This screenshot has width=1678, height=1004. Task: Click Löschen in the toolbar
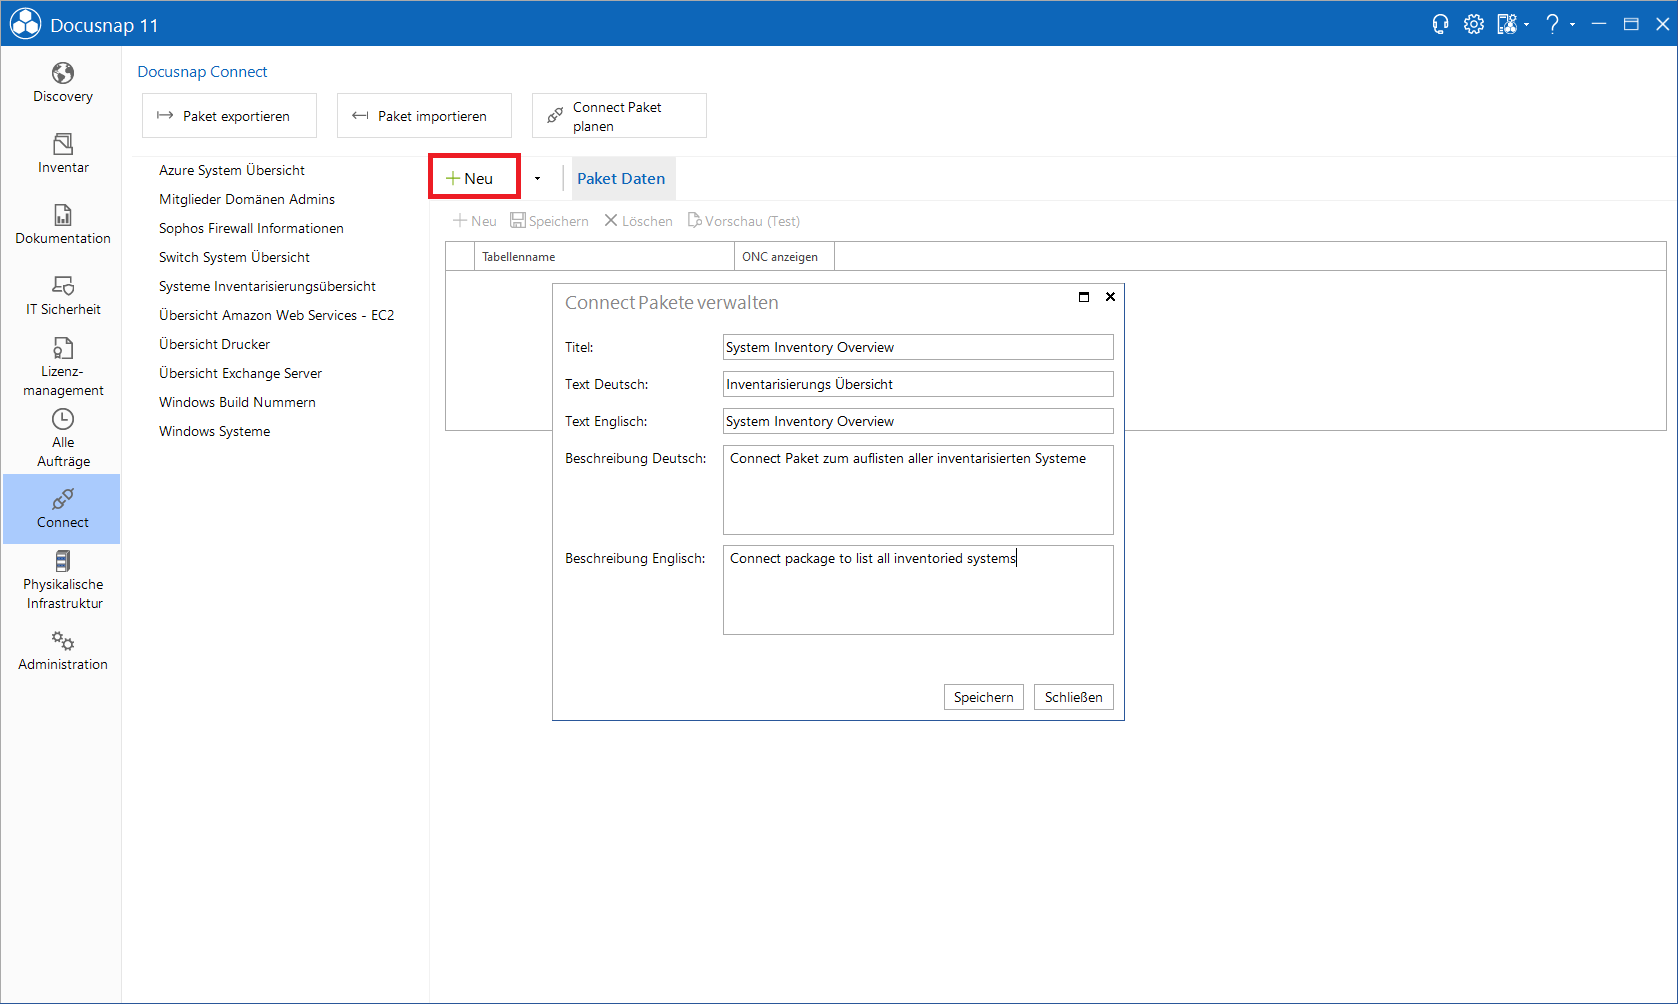[638, 221]
